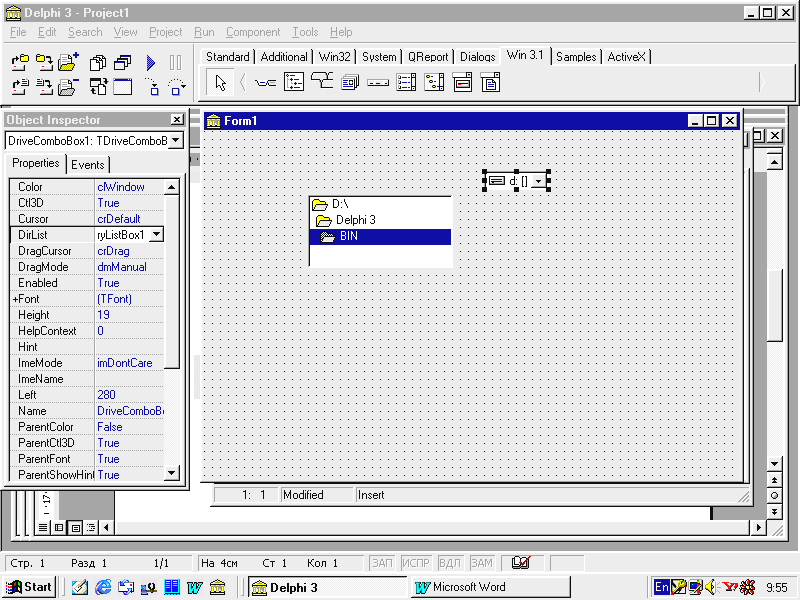Screen dimensions: 800x600
Task: Close the Object Inspector panel
Action: click(x=177, y=119)
